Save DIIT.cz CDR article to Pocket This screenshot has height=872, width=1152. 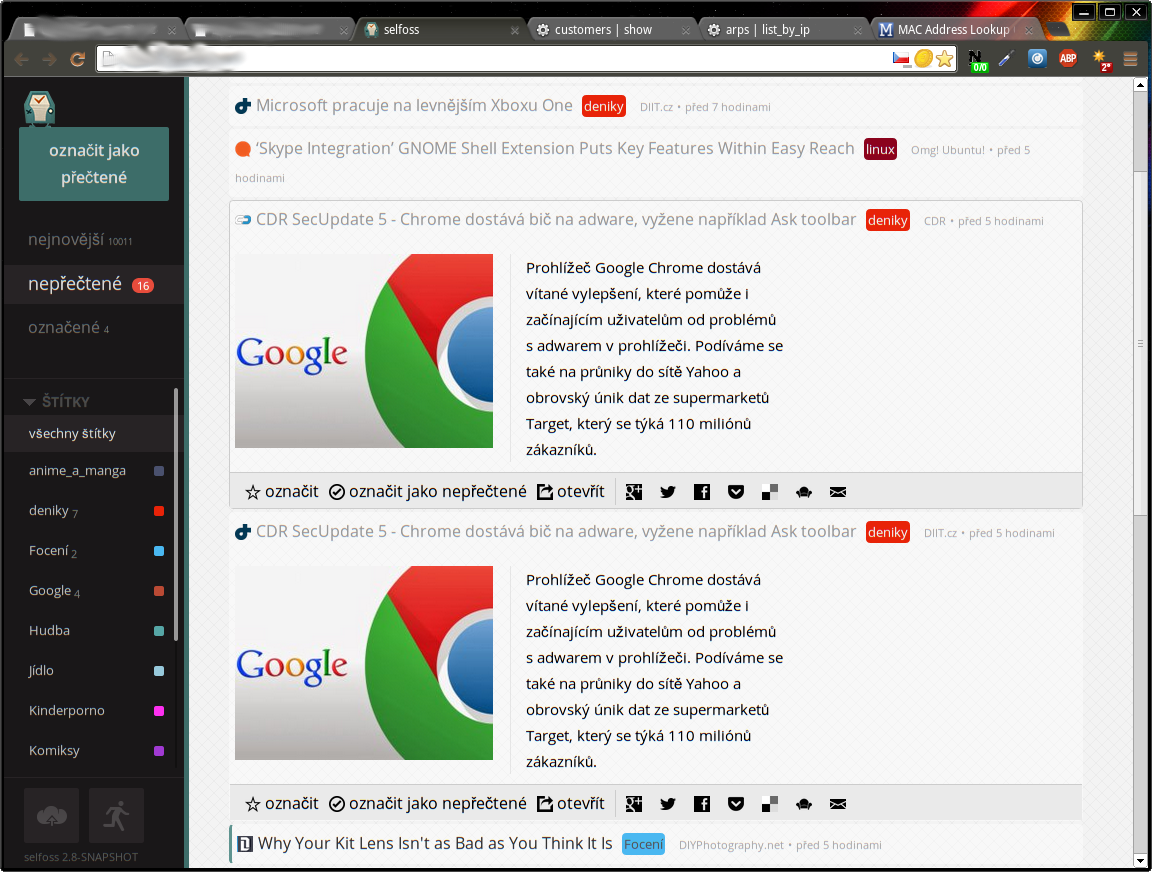[x=735, y=804]
